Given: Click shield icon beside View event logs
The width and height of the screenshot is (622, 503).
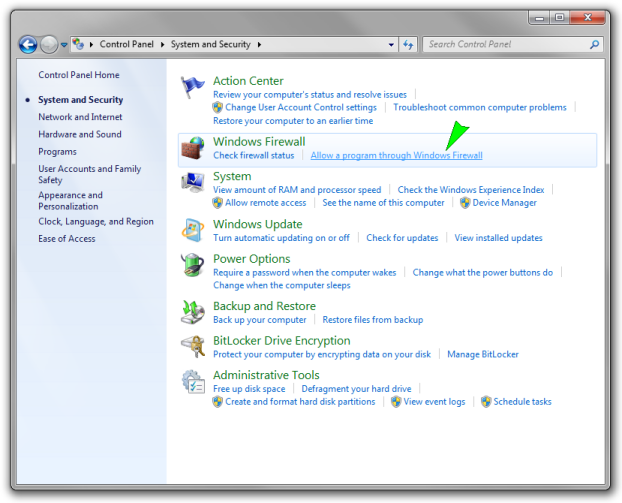Looking at the screenshot, I should [396, 402].
